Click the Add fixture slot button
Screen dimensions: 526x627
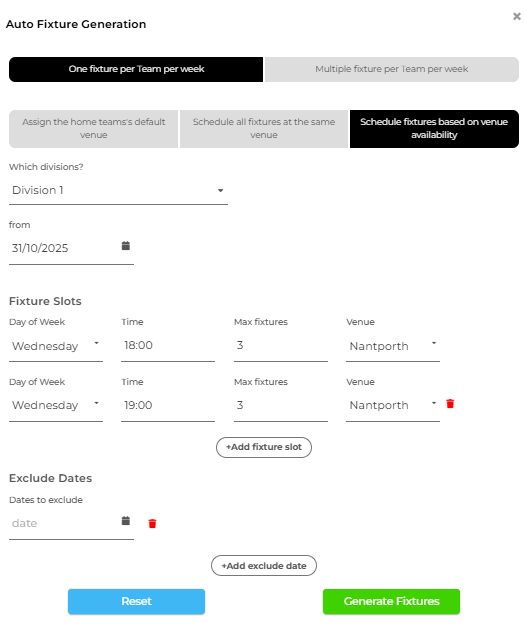coord(264,447)
